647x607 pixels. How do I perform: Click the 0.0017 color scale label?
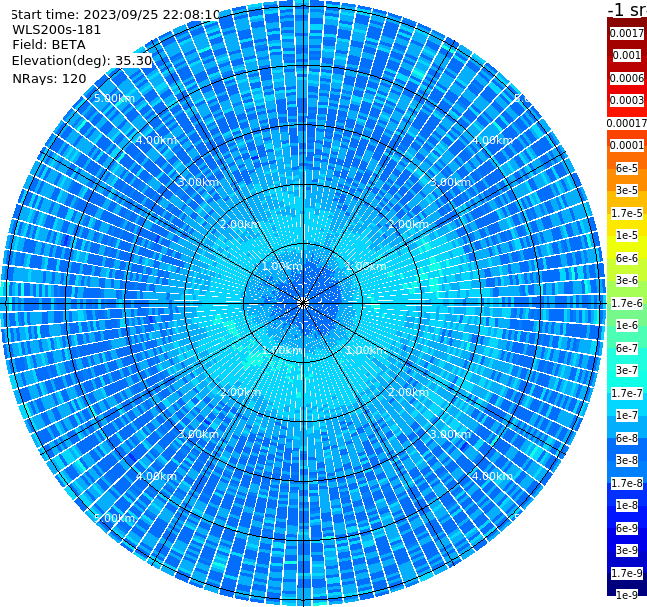627,33
